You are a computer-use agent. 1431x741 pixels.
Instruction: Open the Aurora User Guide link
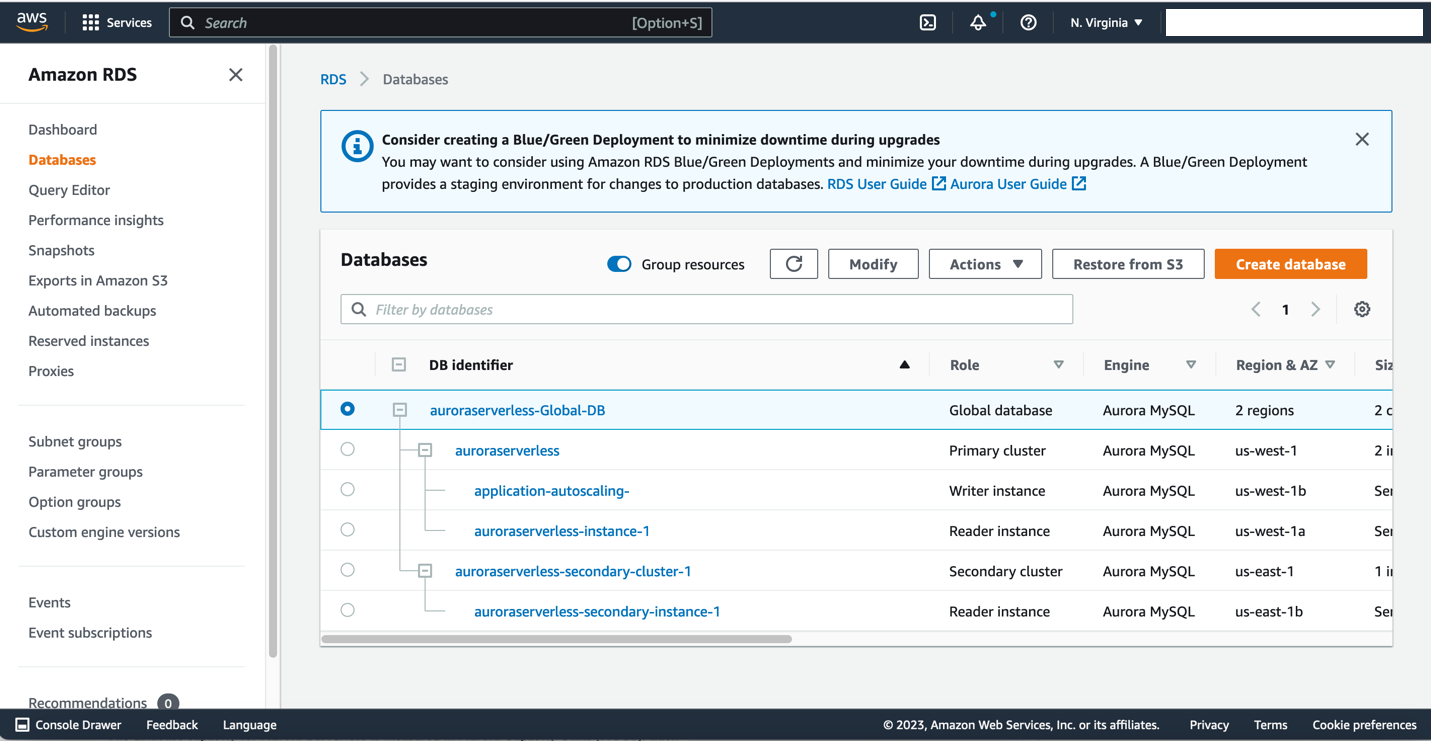click(x=1018, y=184)
